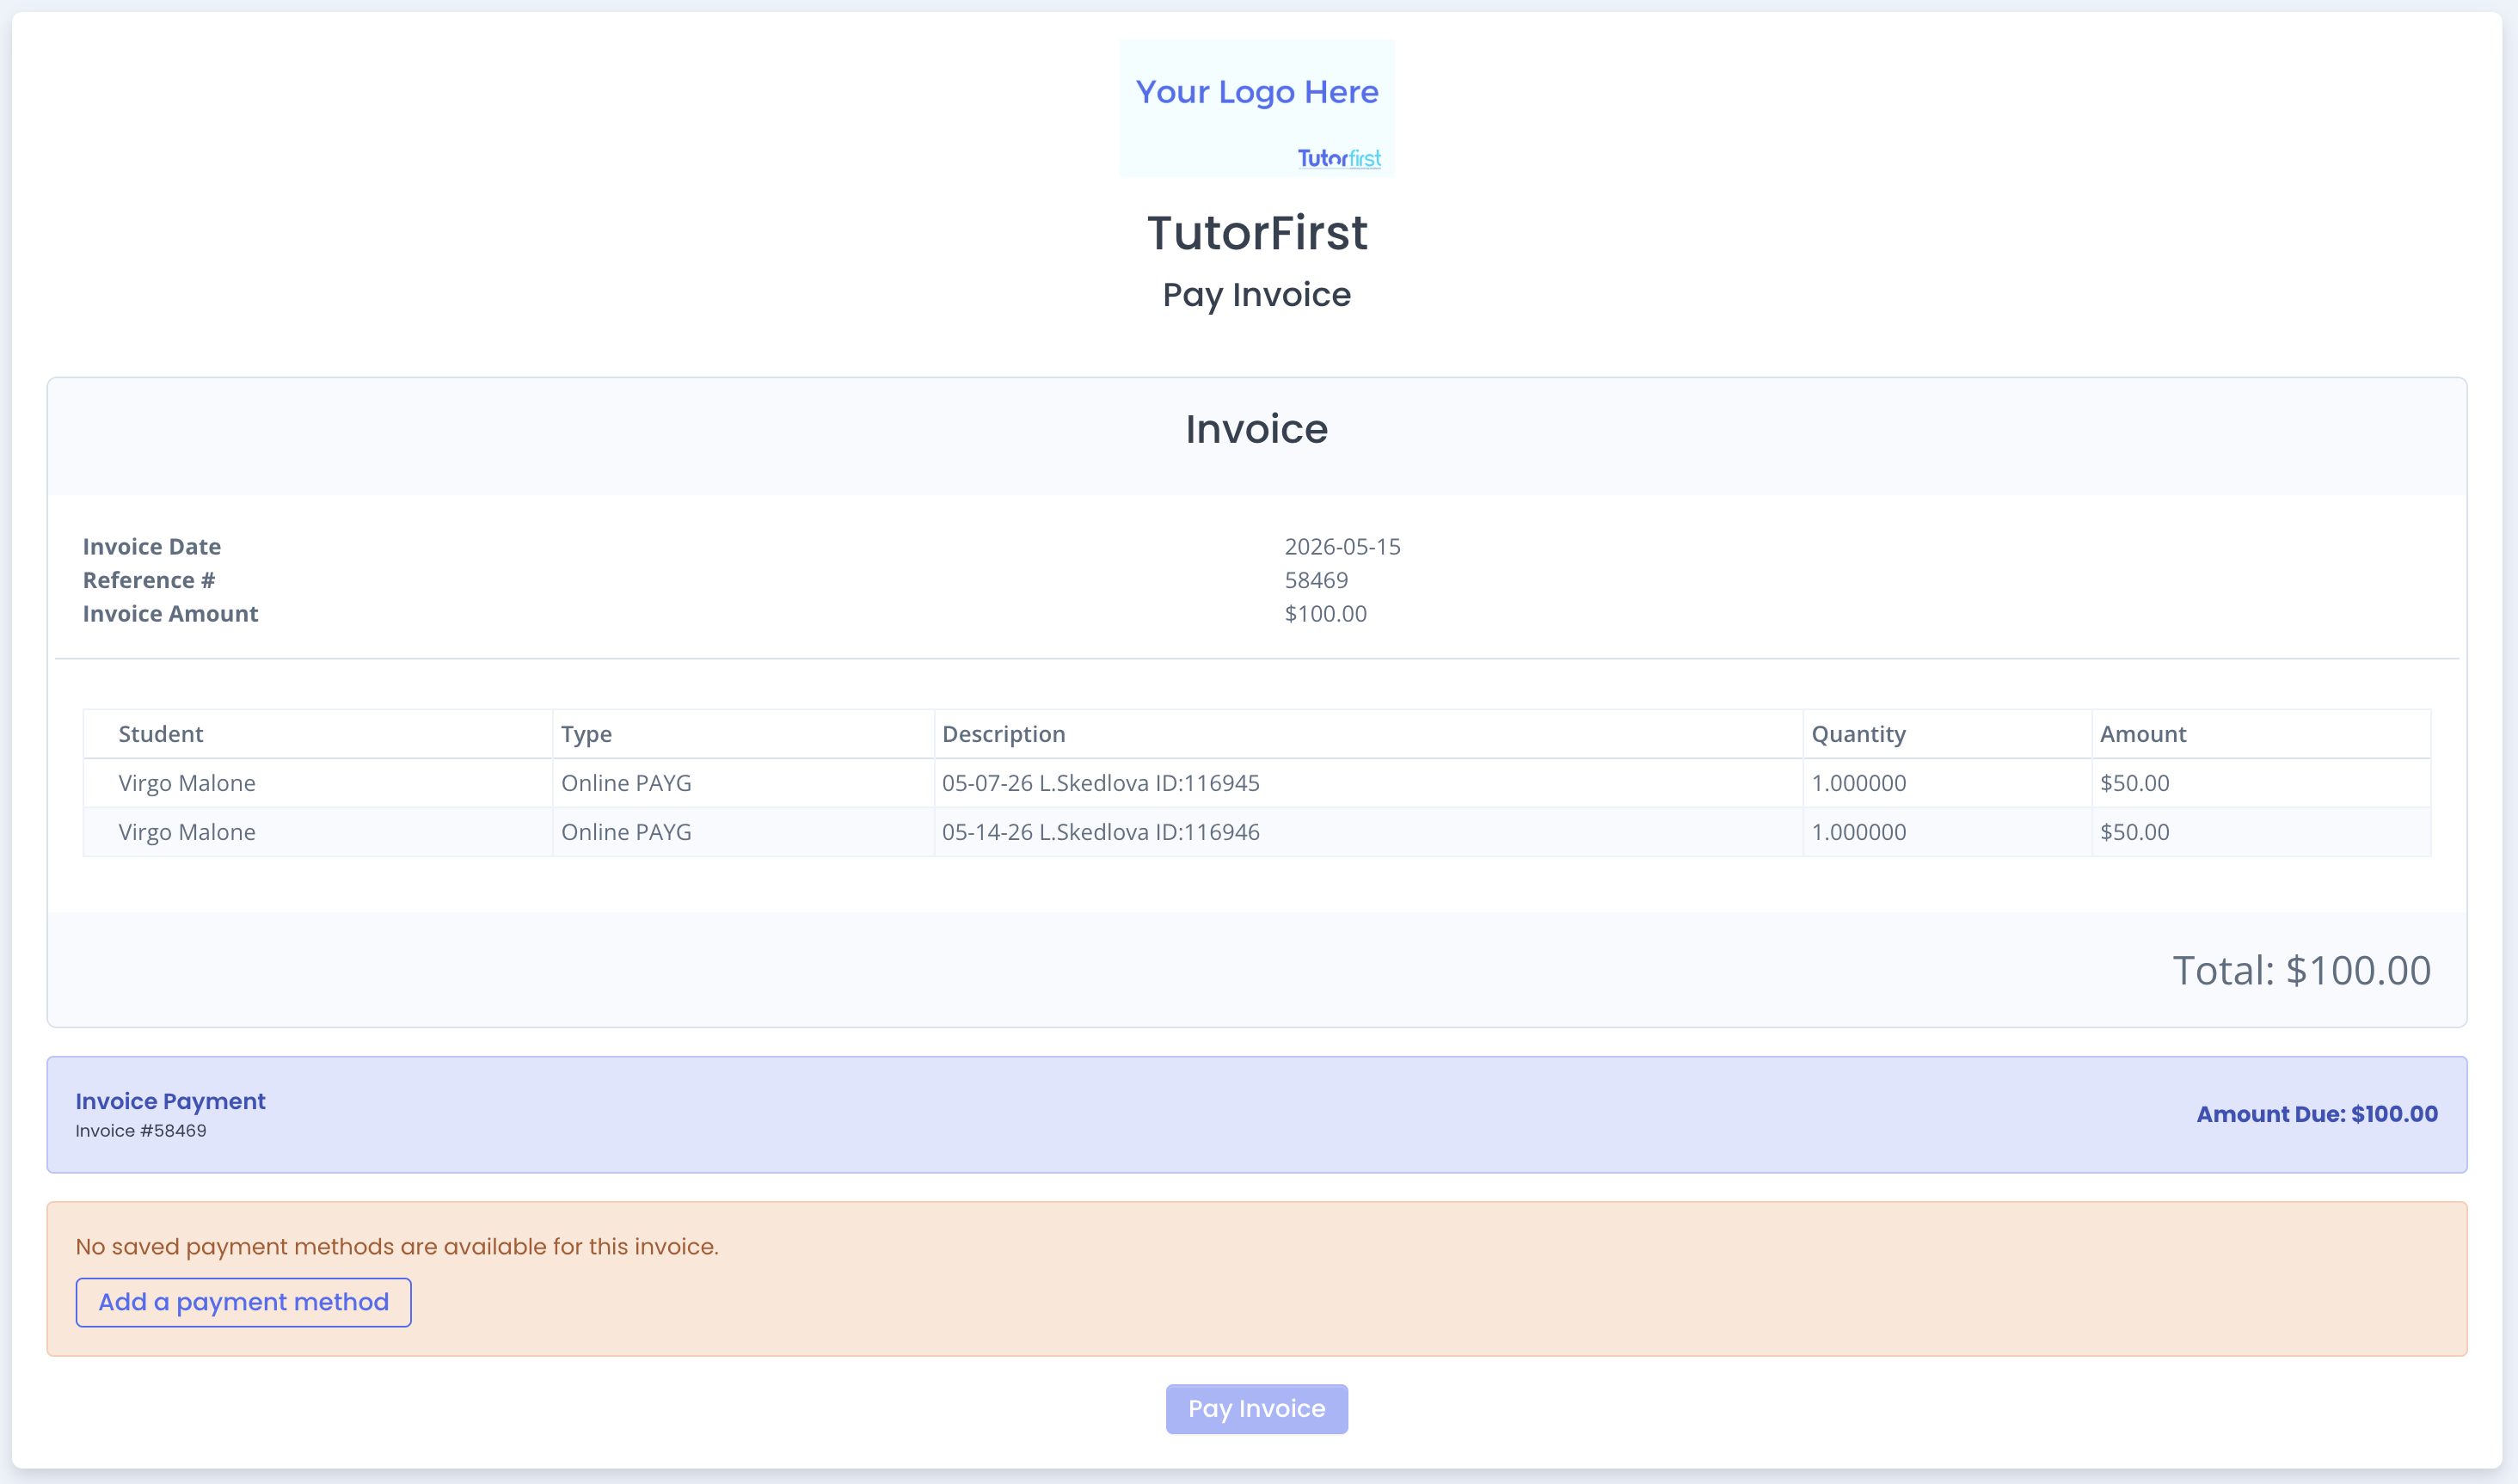This screenshot has width=2518, height=1484.
Task: Click $50.00 amount in the ID:116945 row
Action: (x=2134, y=783)
